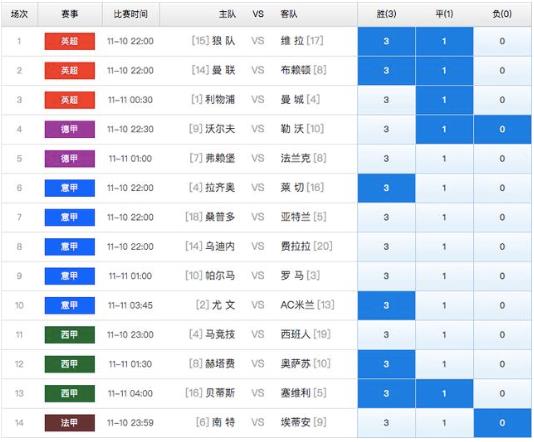Open away team AC米兰 link
Viewport: 534px width, 442px height.
click(x=297, y=305)
